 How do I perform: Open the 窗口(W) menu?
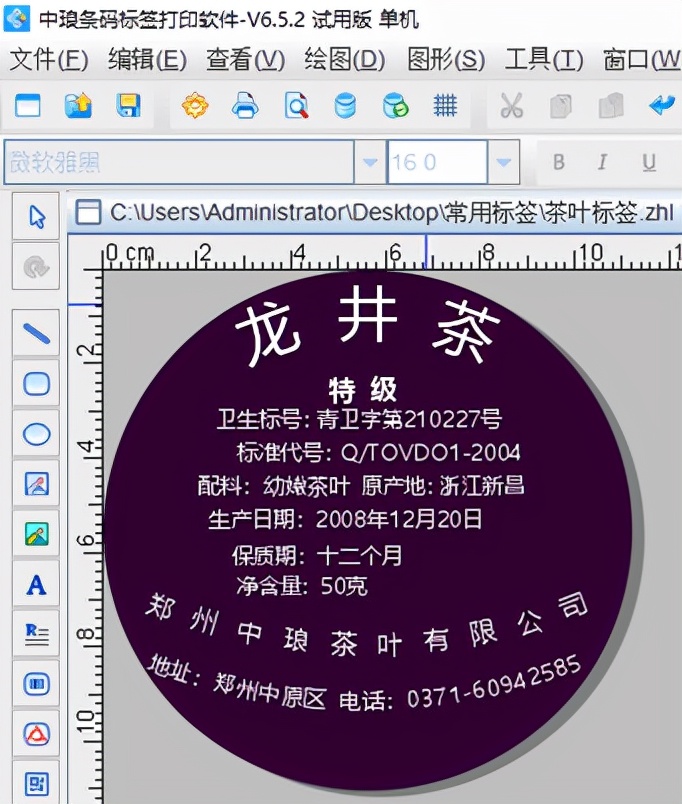(x=642, y=59)
